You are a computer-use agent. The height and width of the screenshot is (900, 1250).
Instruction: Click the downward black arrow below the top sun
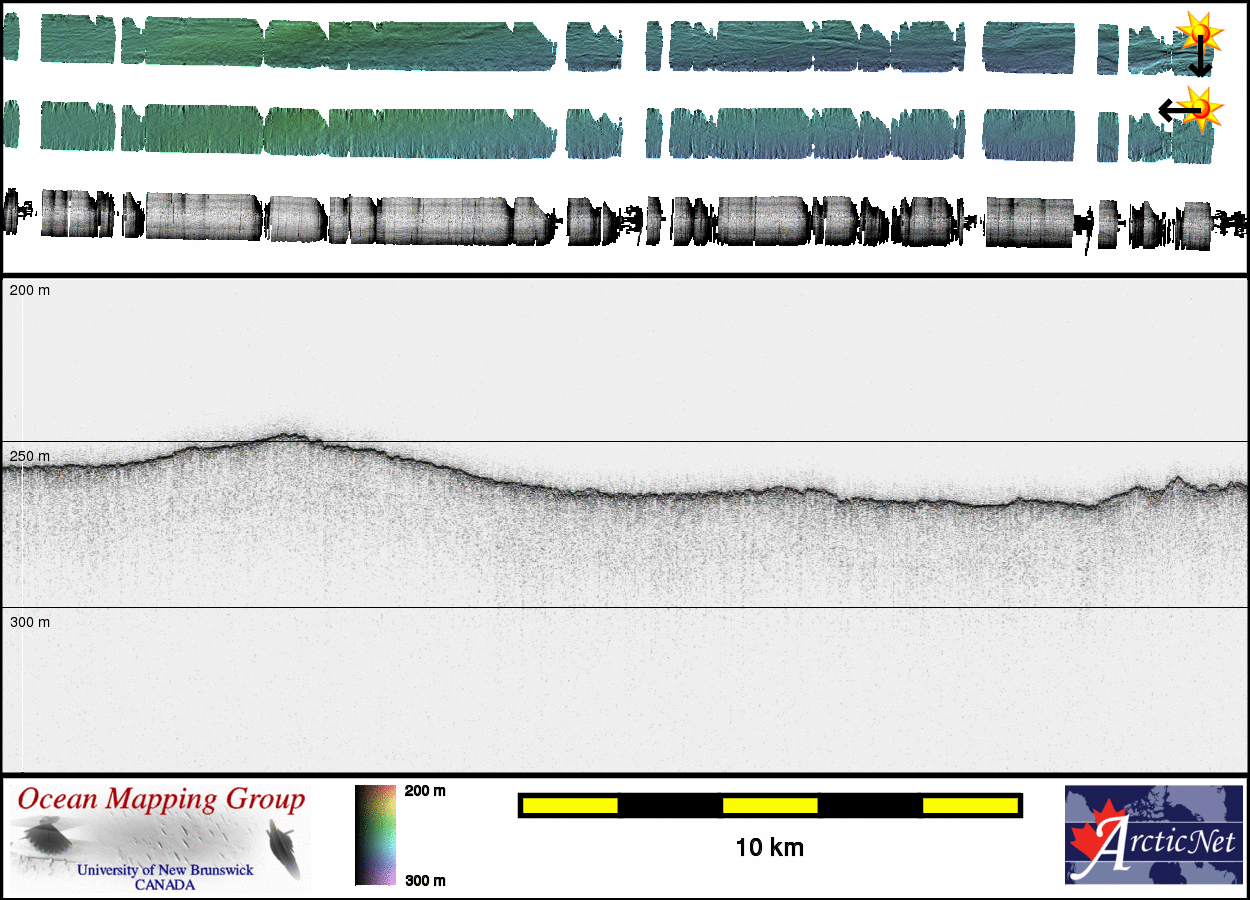(1199, 62)
